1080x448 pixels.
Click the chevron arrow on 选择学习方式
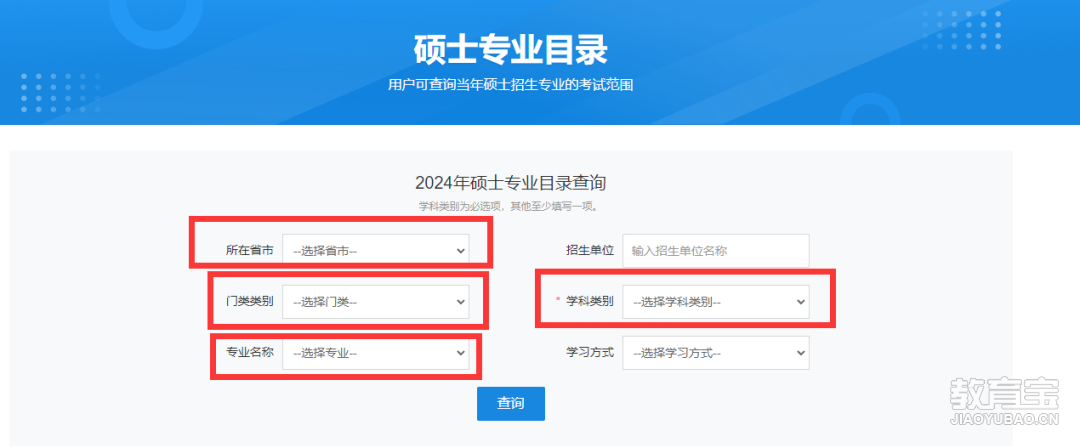pyautogui.click(x=800, y=353)
